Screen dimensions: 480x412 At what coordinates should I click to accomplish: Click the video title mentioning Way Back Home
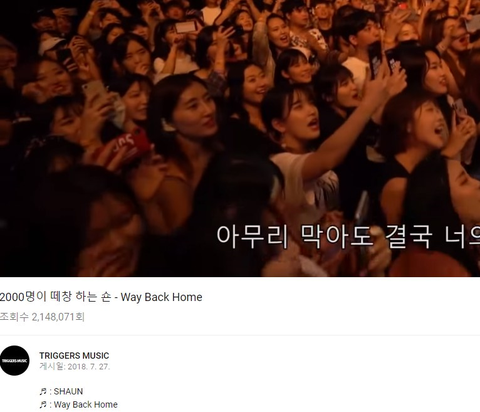tap(101, 297)
